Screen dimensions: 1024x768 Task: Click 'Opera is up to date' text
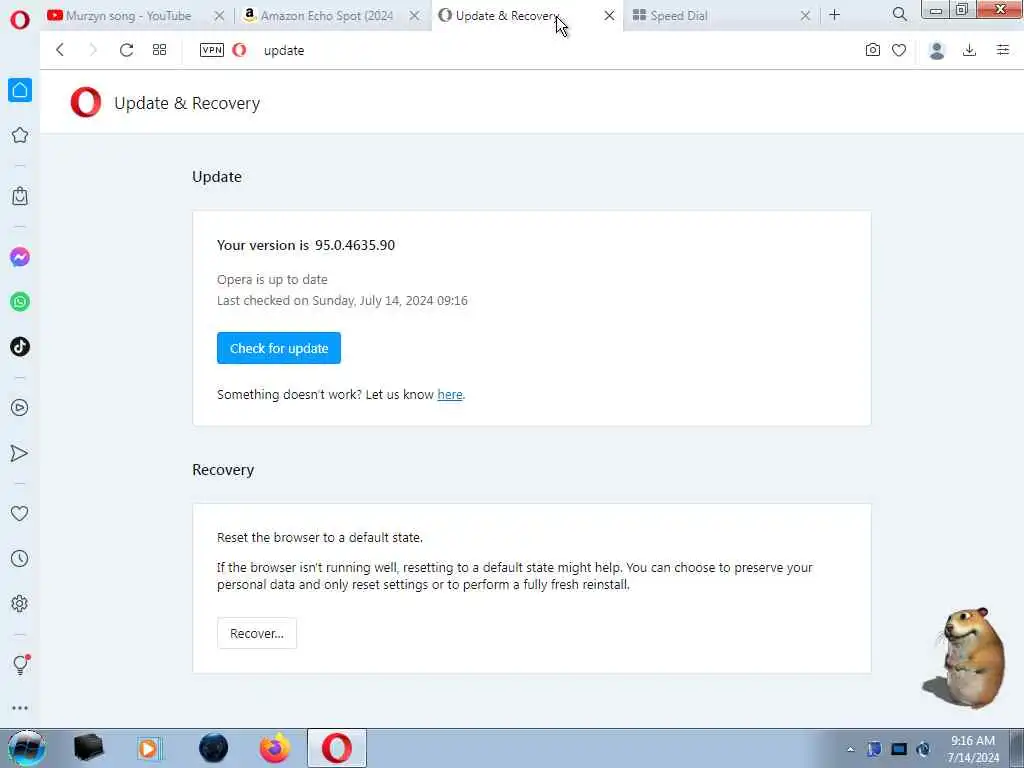click(272, 280)
